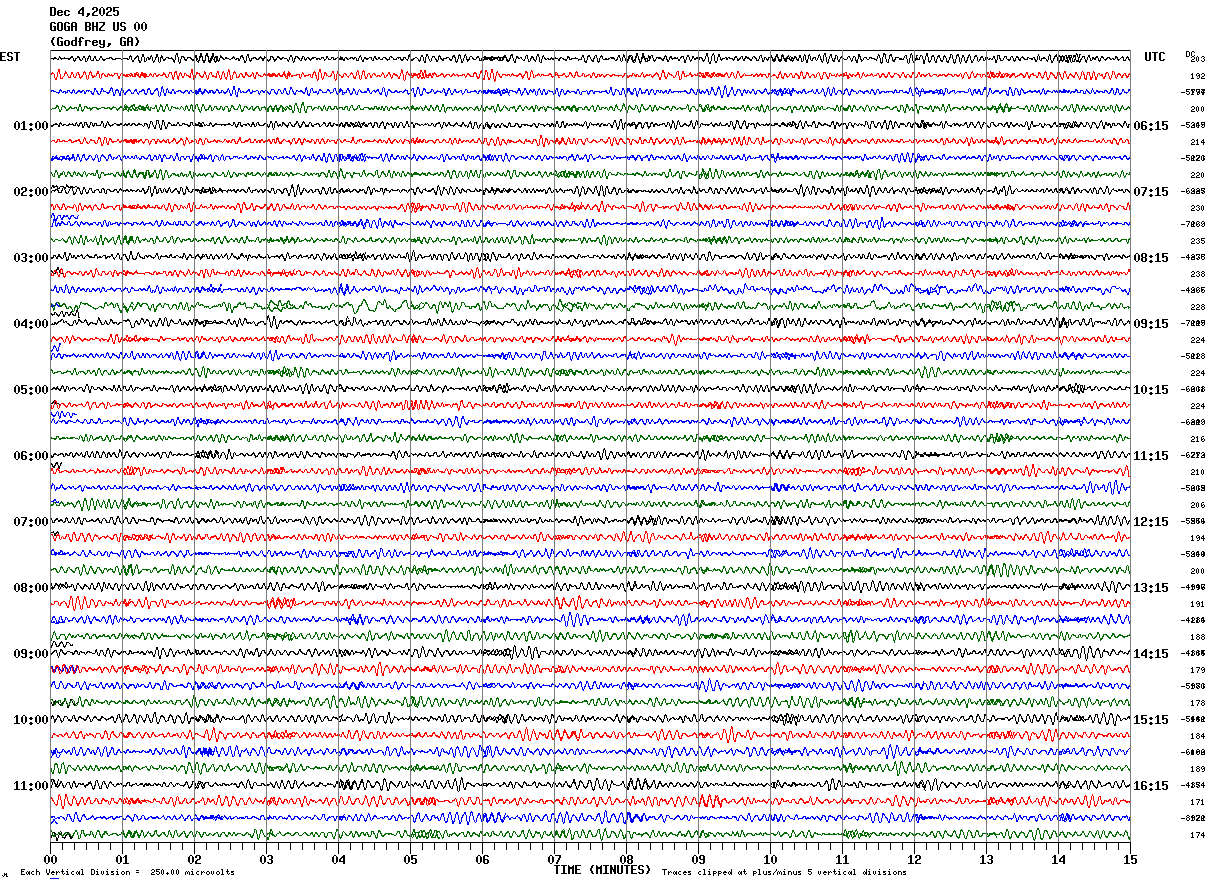Click the DC offset value '220'

(1197, 175)
